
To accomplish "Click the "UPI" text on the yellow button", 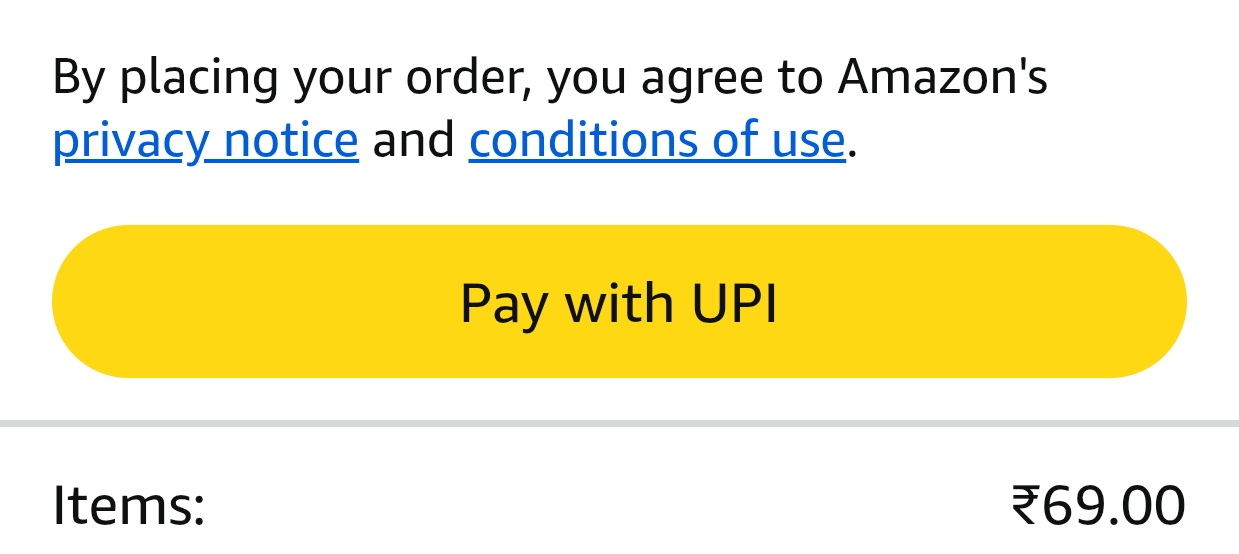I will pyautogui.click(x=734, y=302).
